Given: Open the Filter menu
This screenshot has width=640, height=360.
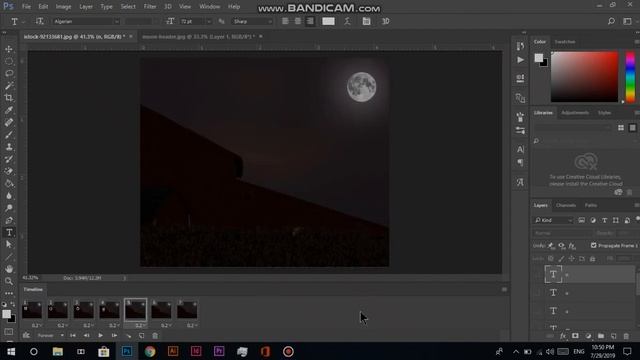Looking at the screenshot, I should [x=150, y=7].
